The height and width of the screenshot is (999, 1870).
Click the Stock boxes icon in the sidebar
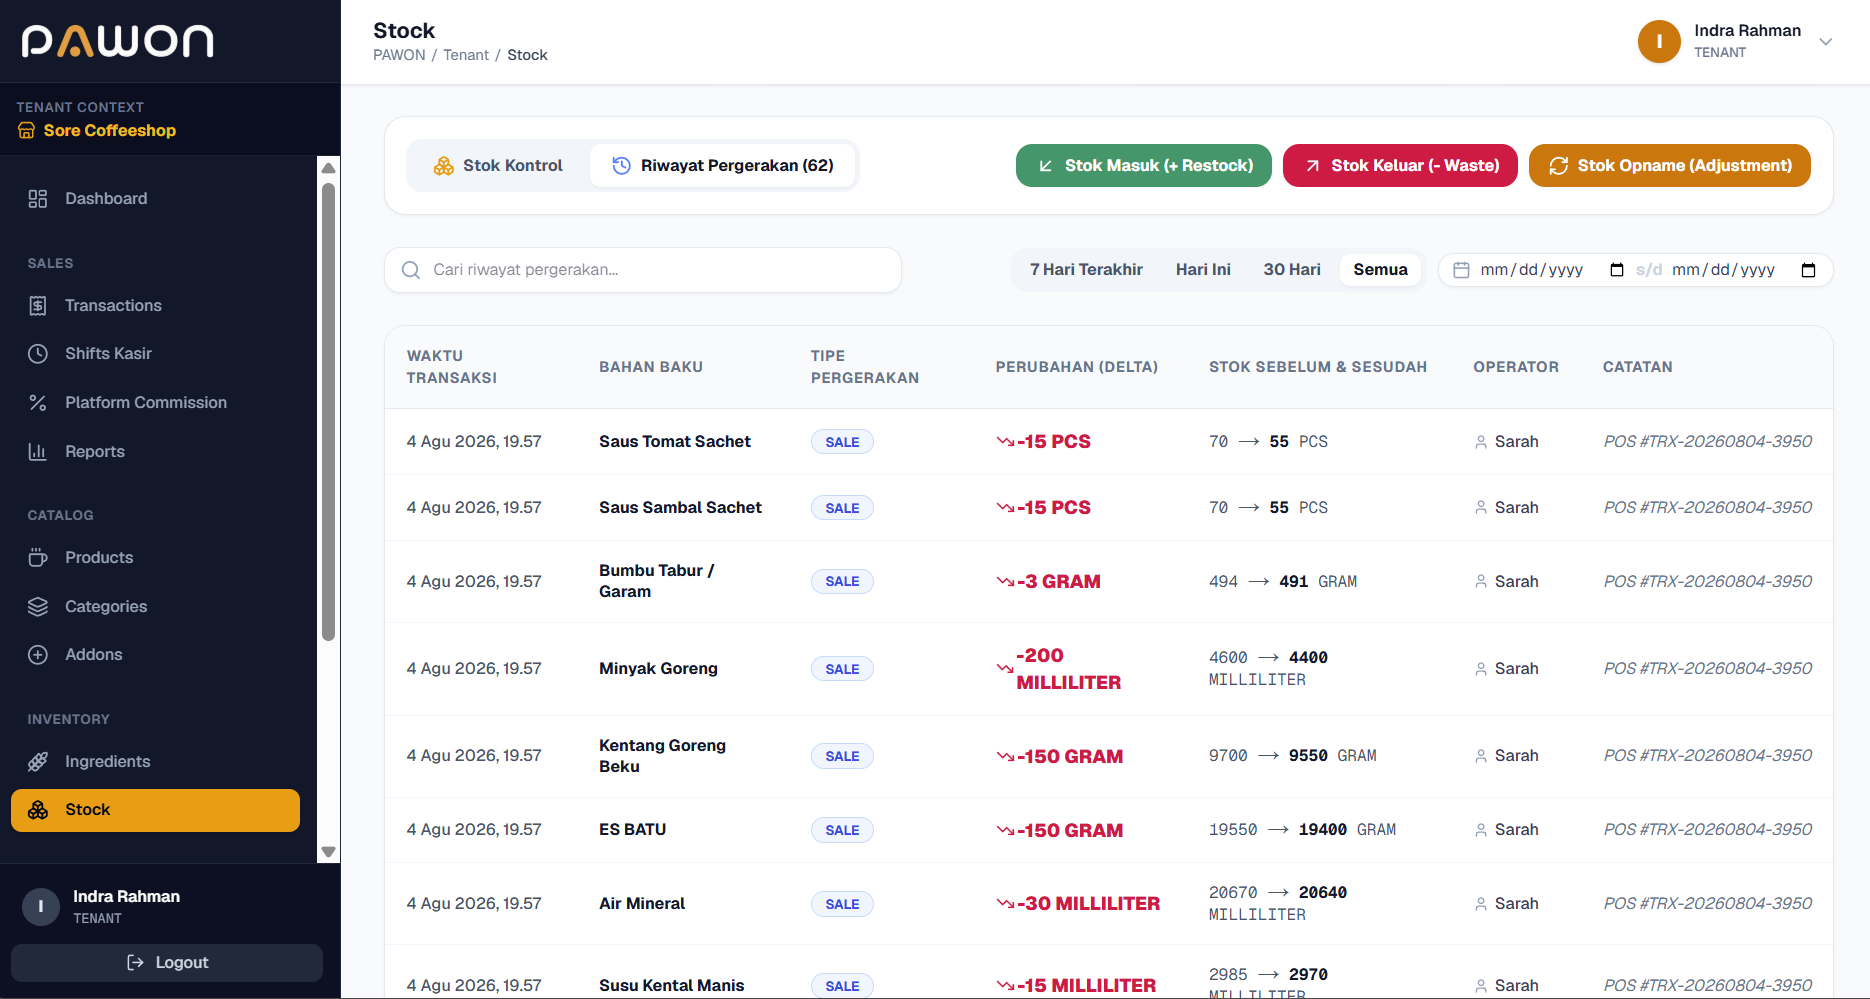pyautogui.click(x=38, y=810)
